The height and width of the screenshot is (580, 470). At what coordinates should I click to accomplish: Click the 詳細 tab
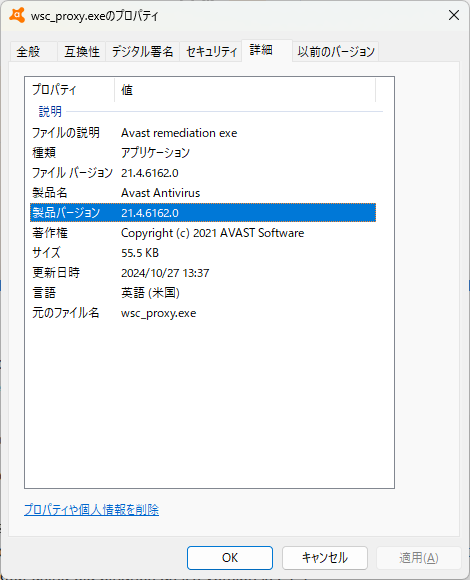tap(267, 50)
